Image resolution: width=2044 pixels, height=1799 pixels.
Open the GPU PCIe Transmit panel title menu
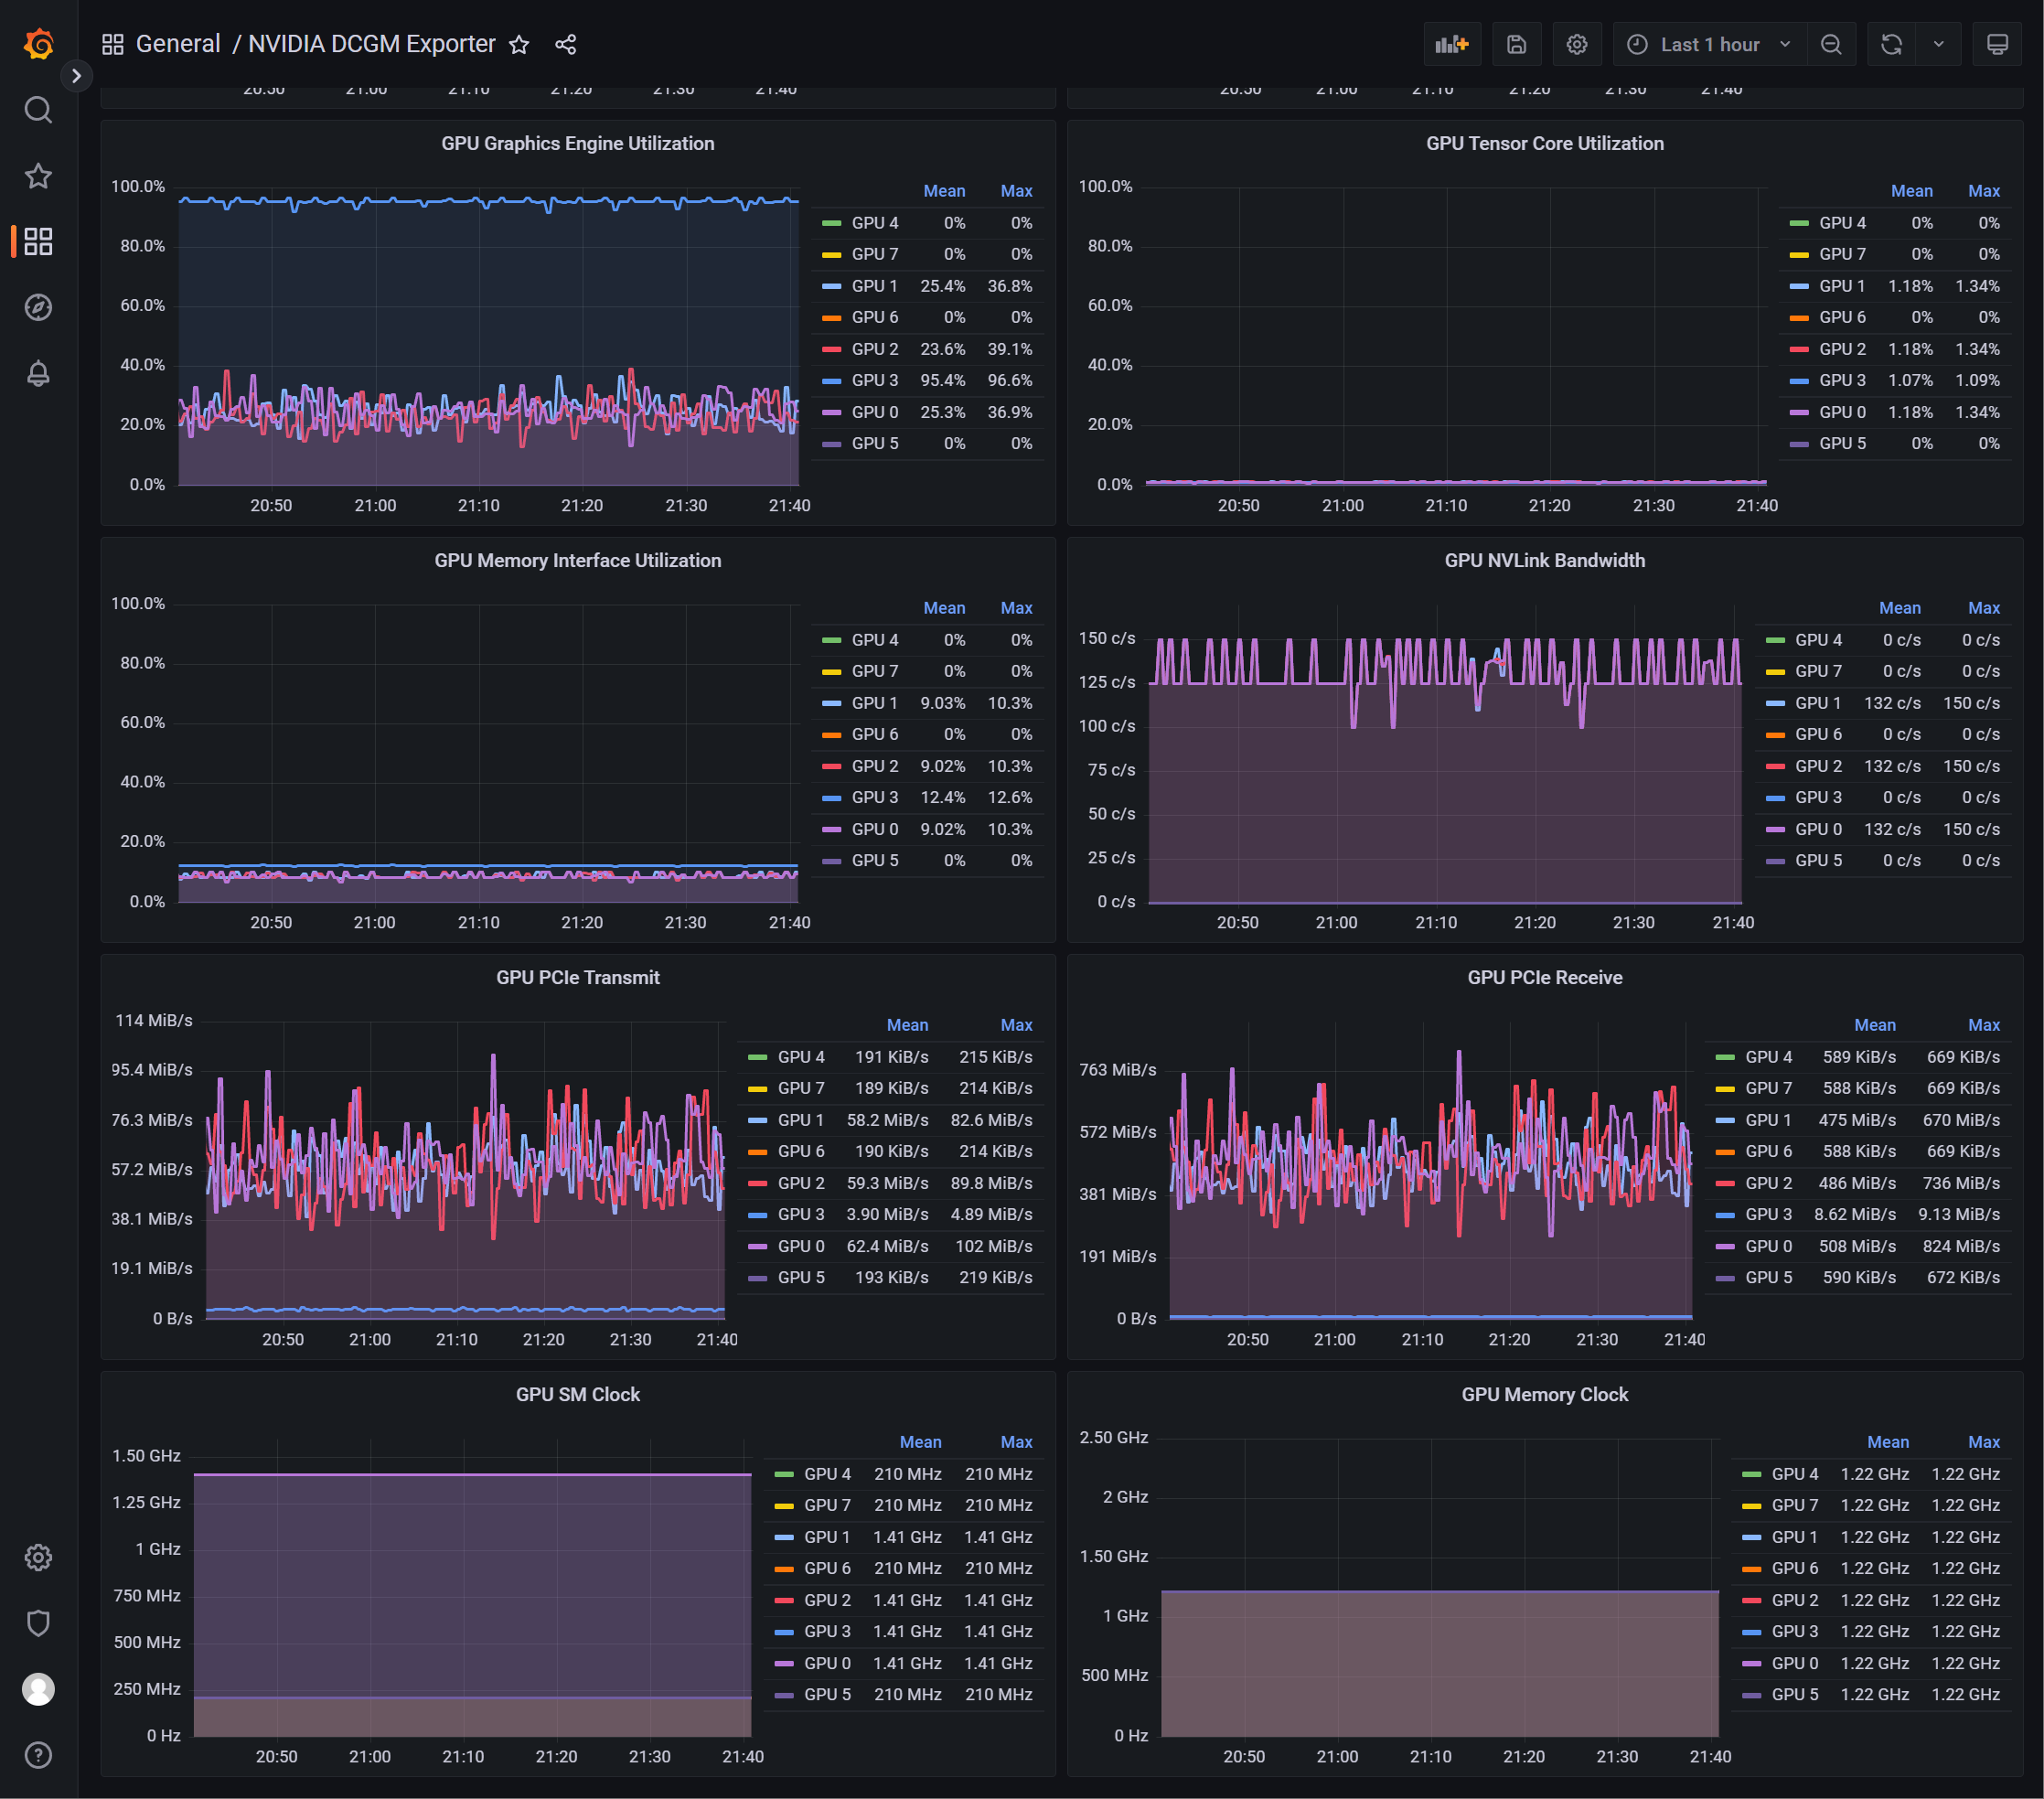click(x=577, y=977)
